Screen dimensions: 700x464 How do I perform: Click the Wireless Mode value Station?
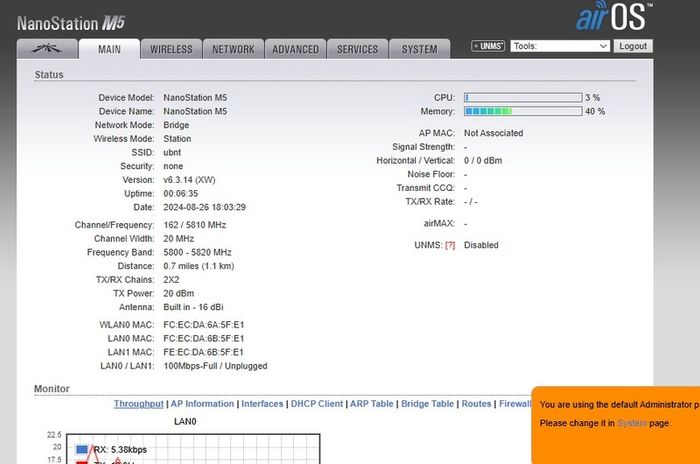click(177, 139)
